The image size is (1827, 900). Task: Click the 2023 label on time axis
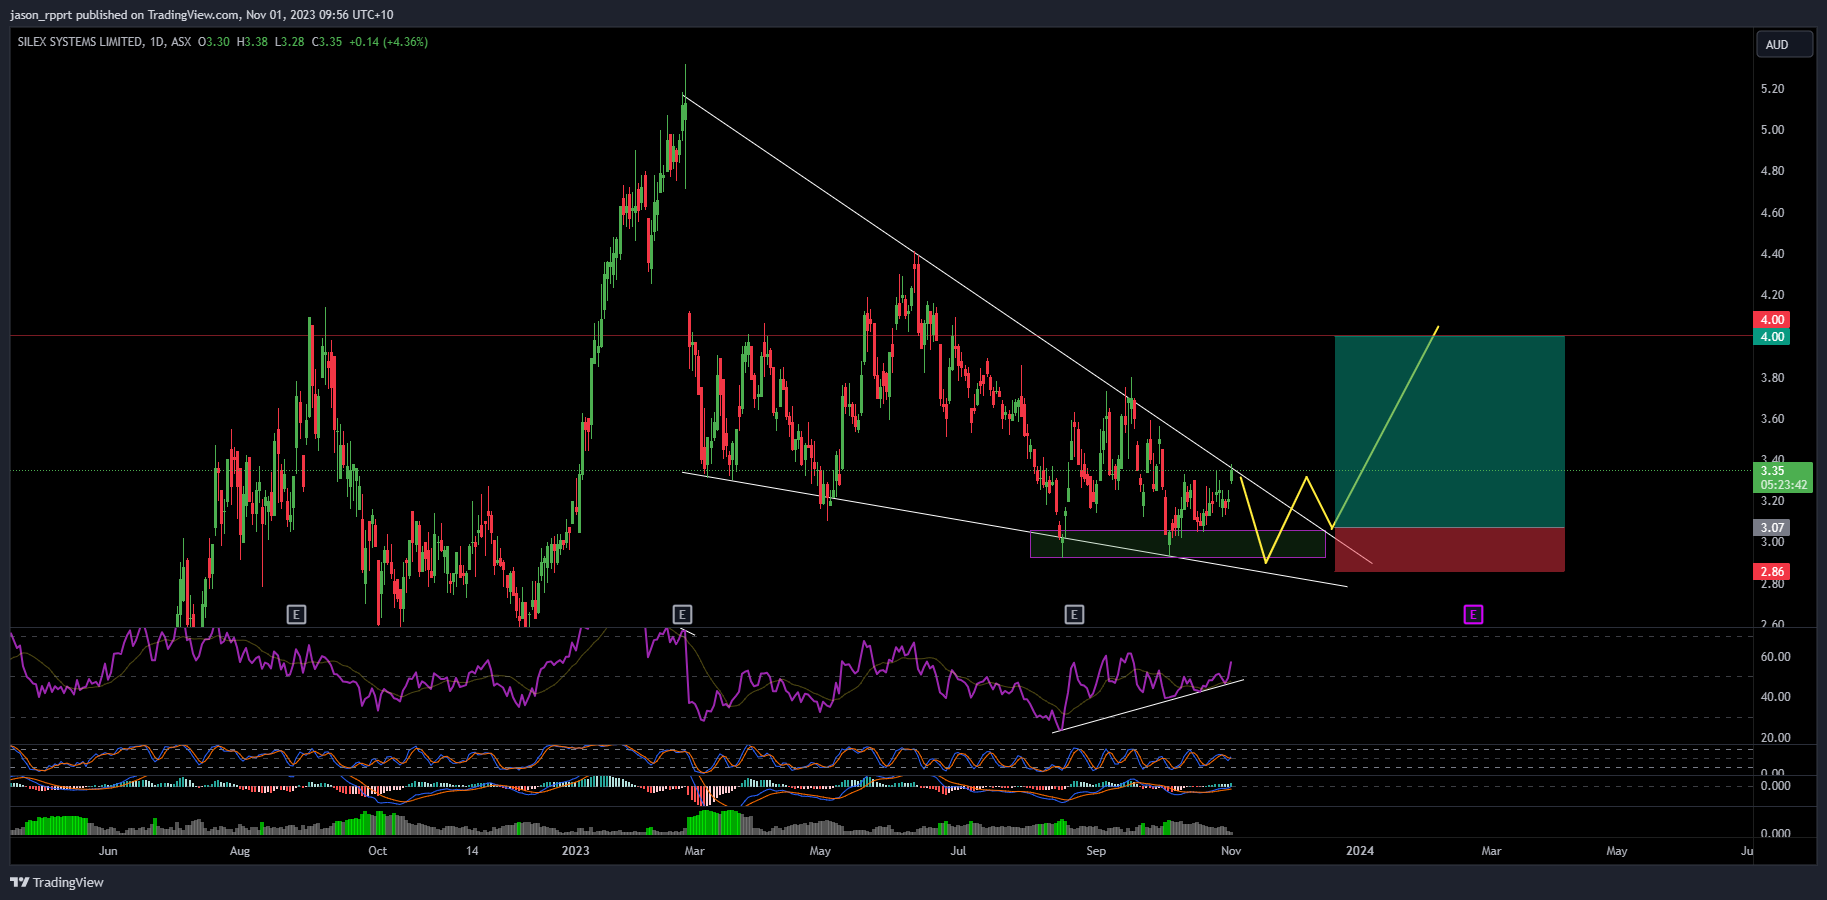575,851
